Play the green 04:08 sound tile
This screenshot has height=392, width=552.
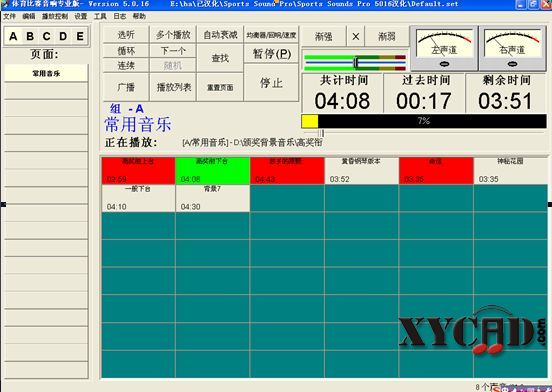click(x=212, y=171)
